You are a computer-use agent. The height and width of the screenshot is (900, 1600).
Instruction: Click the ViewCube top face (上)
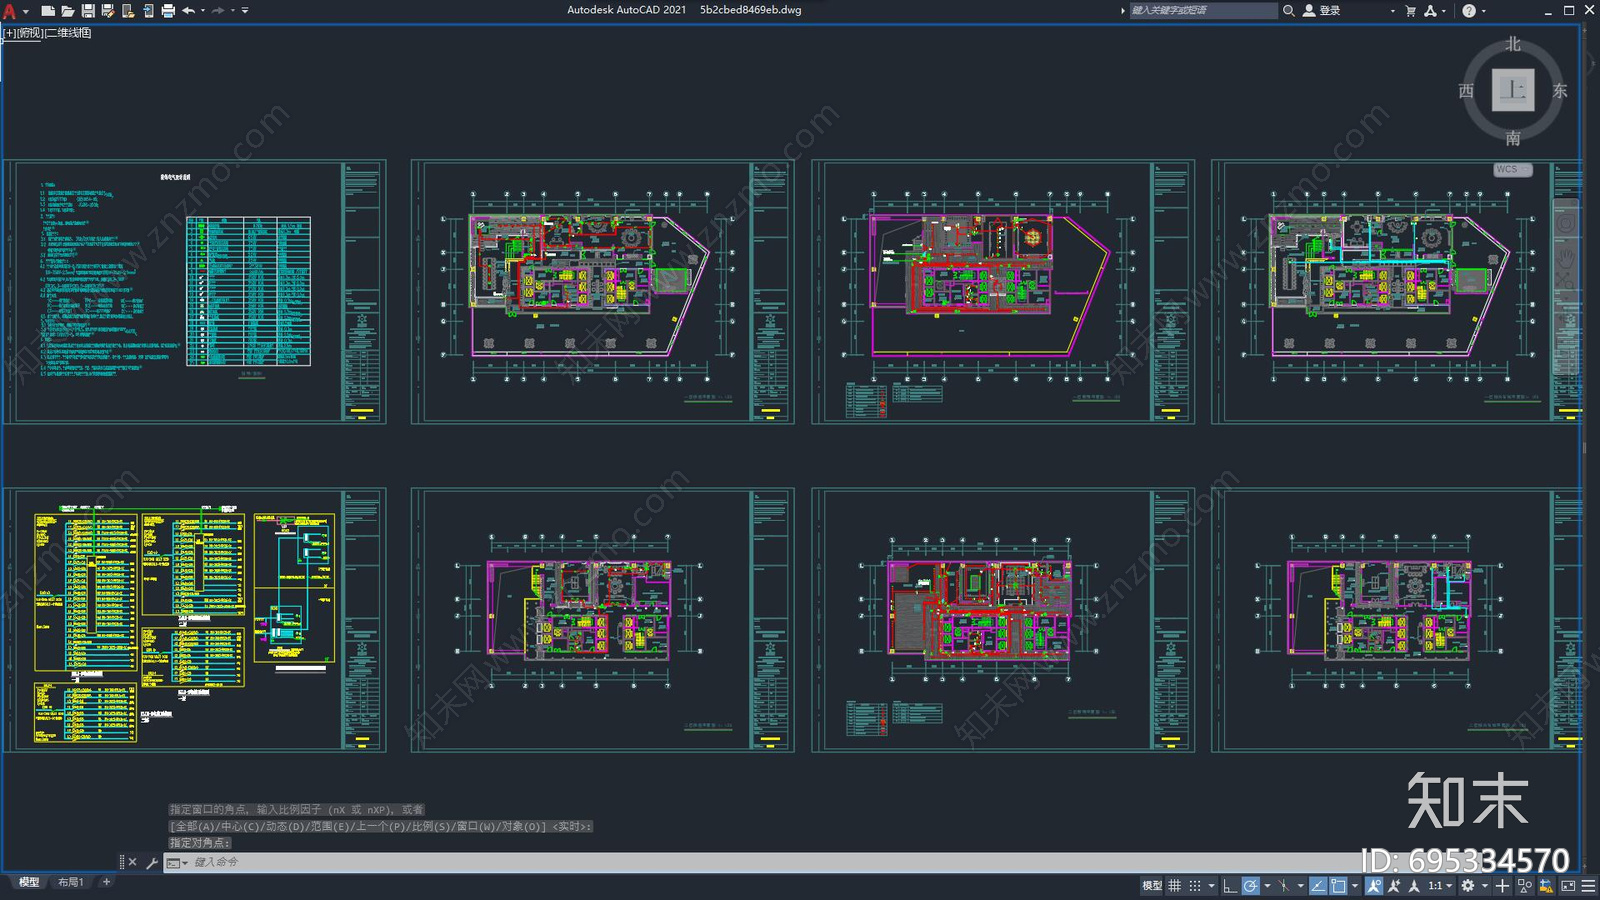click(1513, 90)
